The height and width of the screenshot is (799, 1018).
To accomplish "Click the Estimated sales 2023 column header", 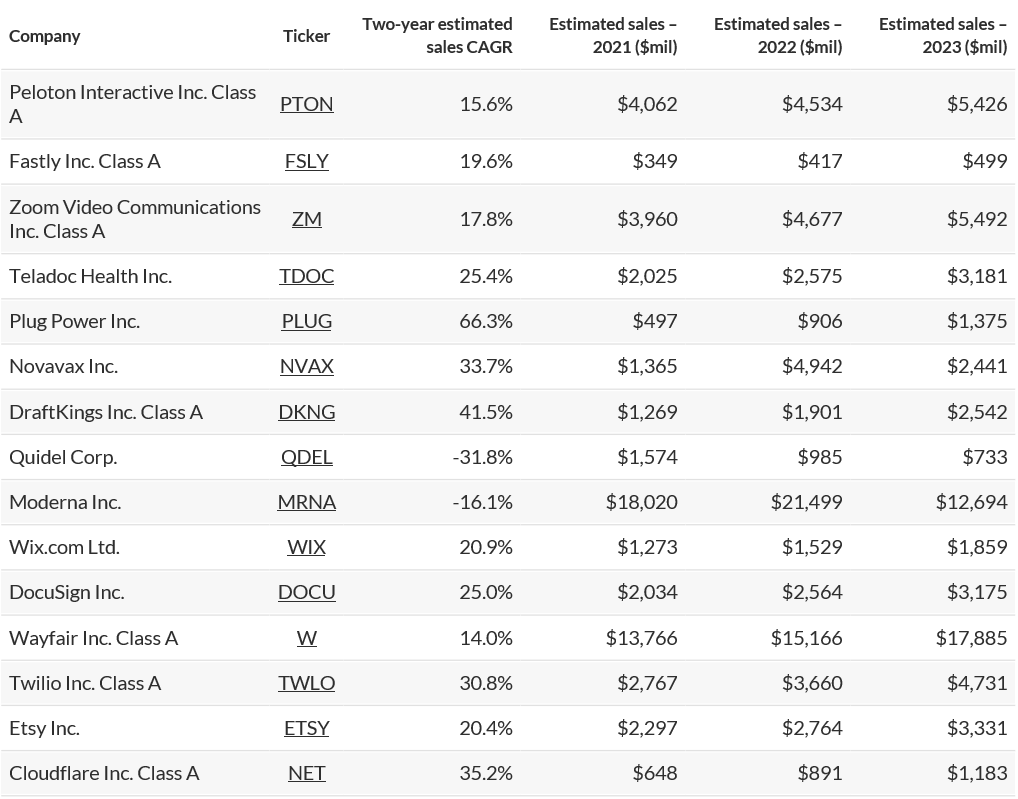I will coord(943,35).
